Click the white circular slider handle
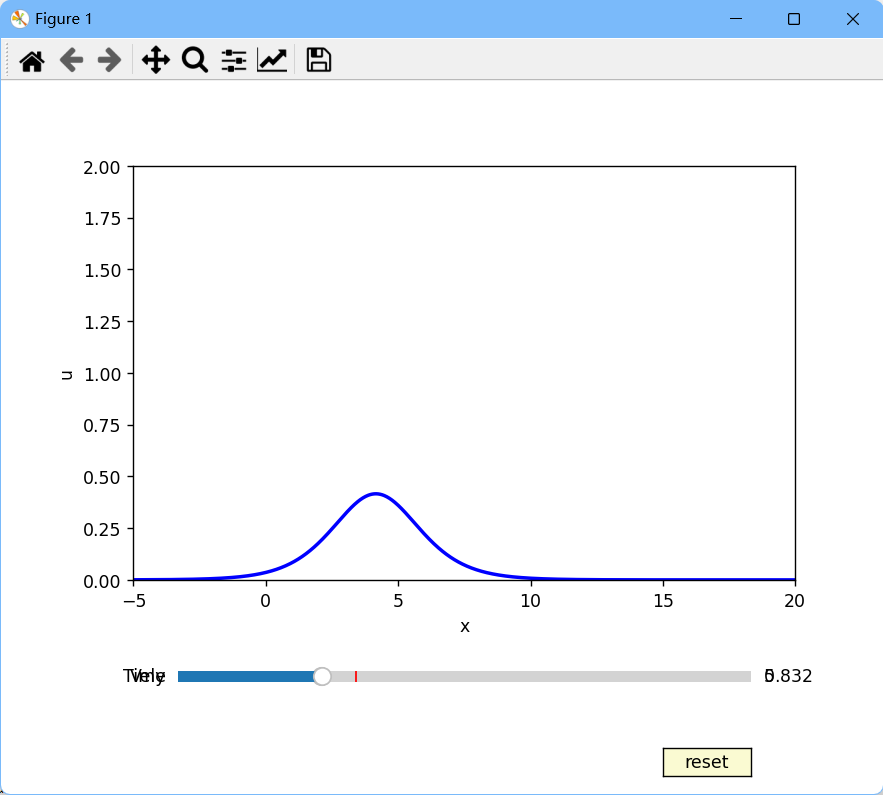 point(322,677)
